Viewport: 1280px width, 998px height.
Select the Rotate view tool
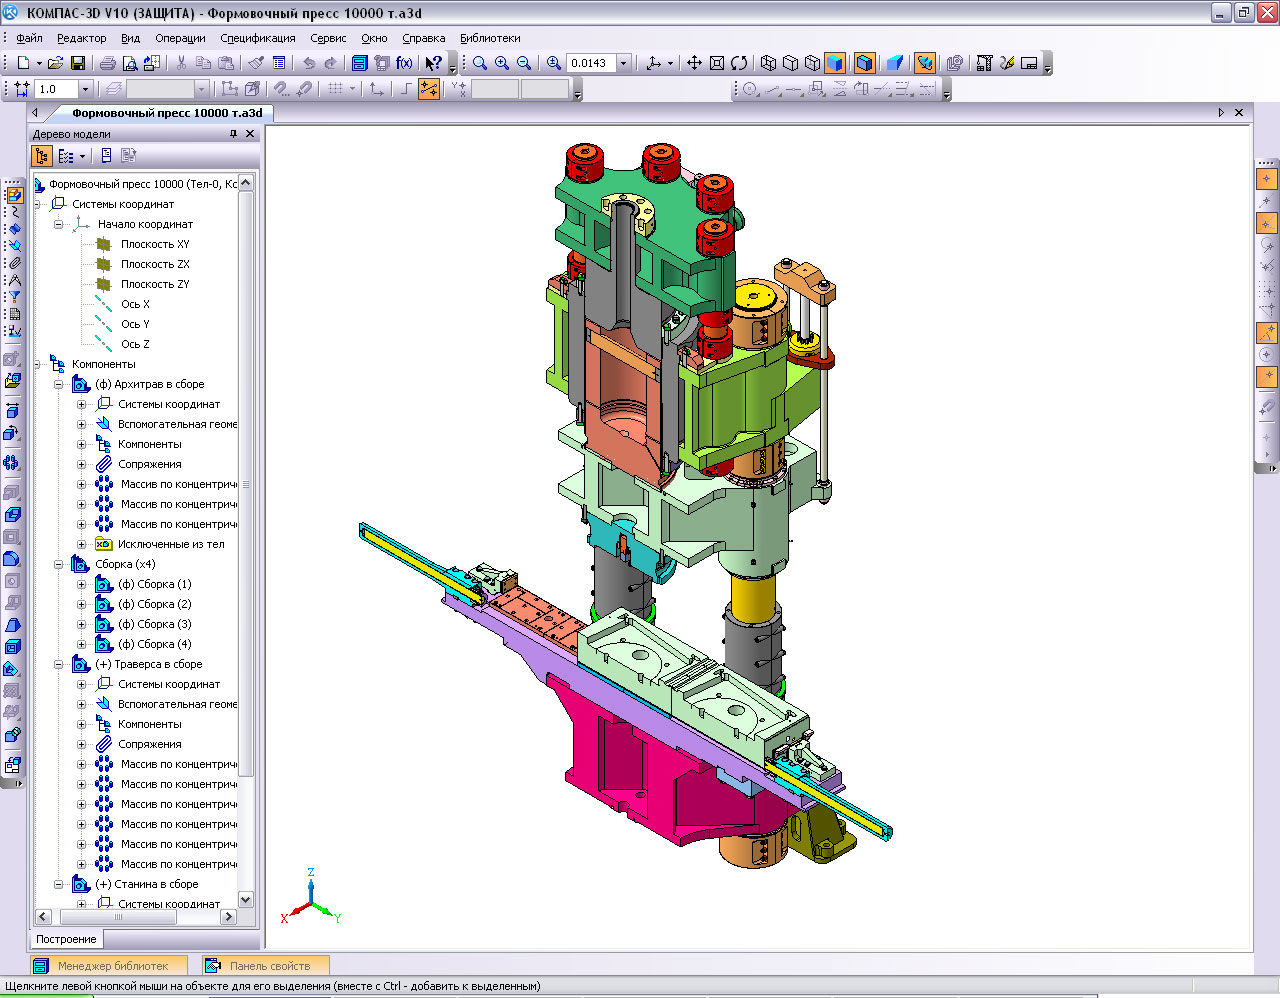pyautogui.click(x=739, y=63)
